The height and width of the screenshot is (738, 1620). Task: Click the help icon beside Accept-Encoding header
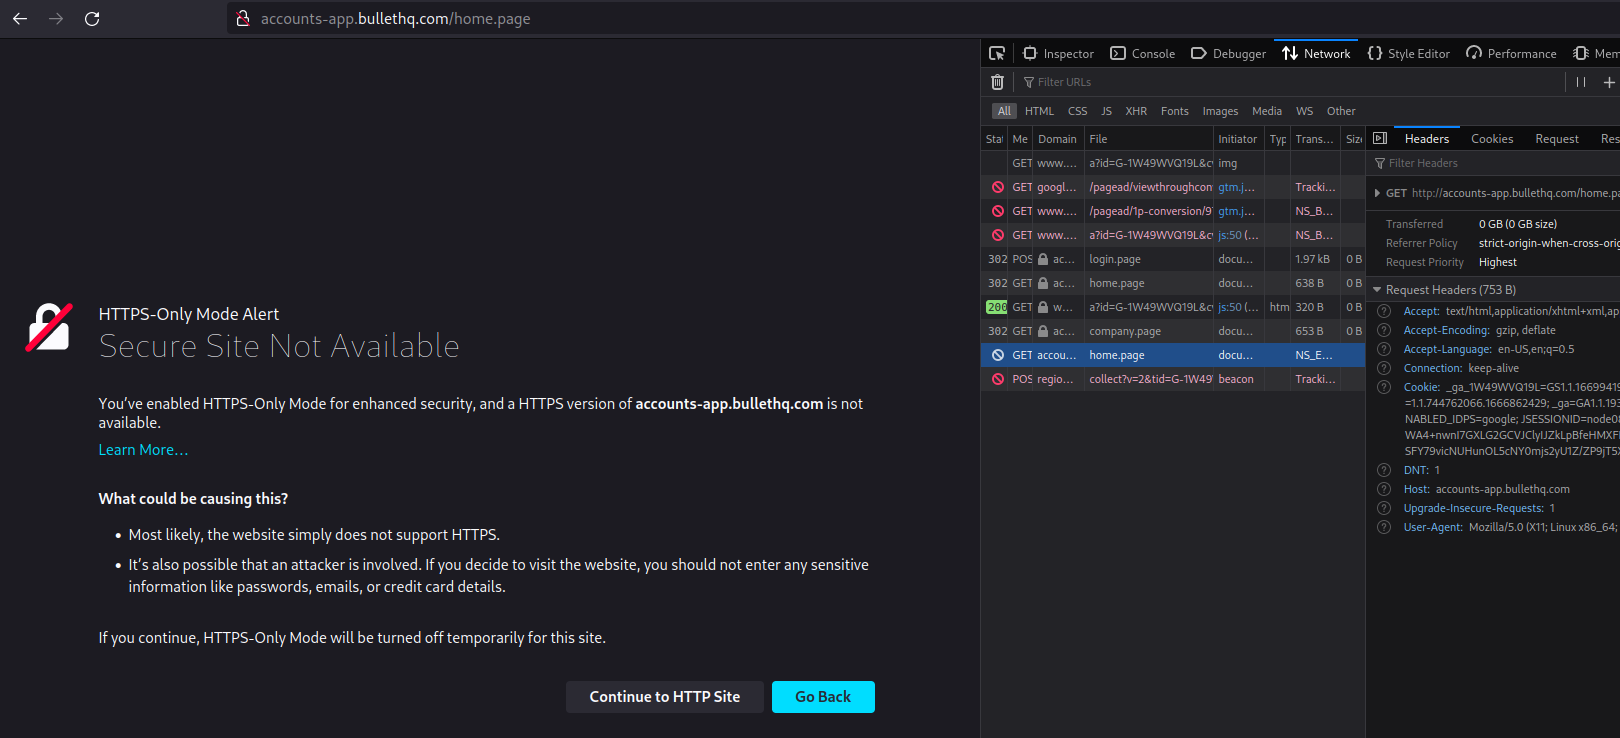1384,330
